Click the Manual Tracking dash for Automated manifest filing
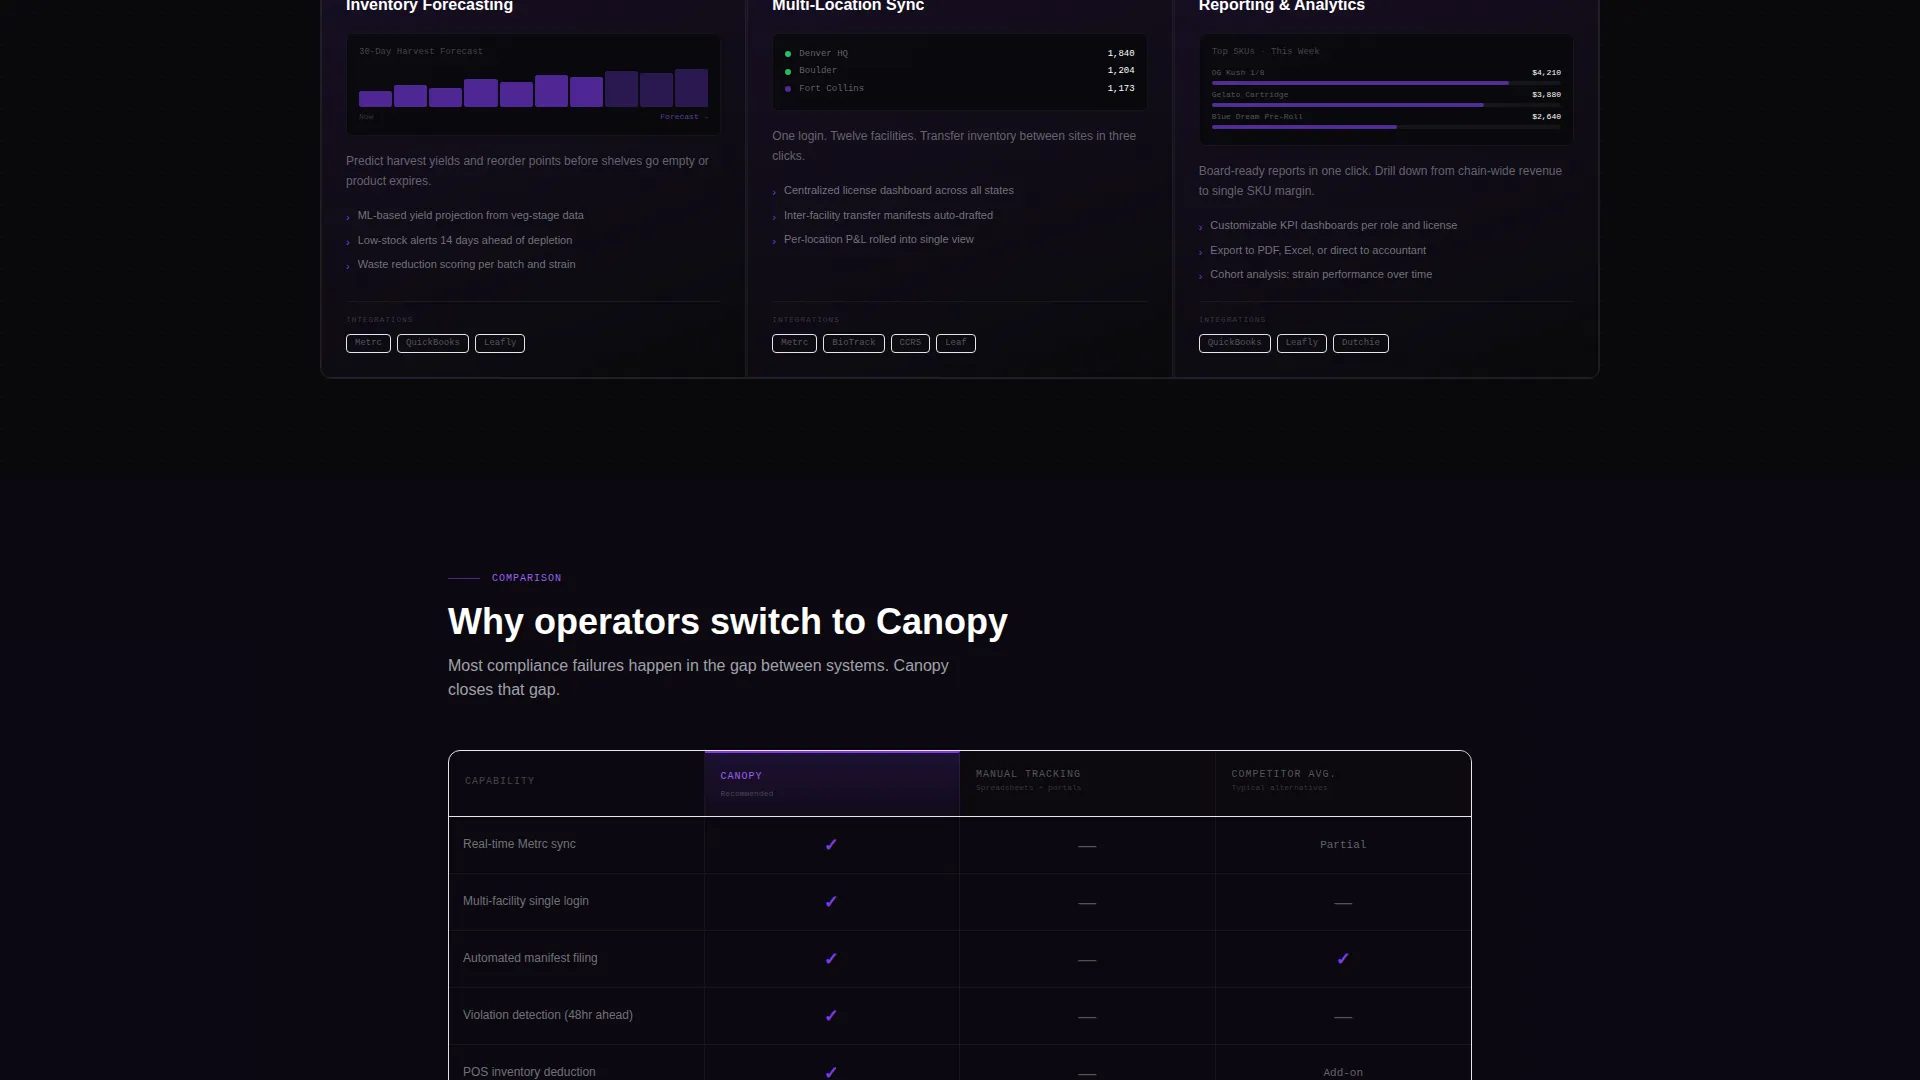Screen dimensions: 1920x1080 pyautogui.click(x=1087, y=960)
